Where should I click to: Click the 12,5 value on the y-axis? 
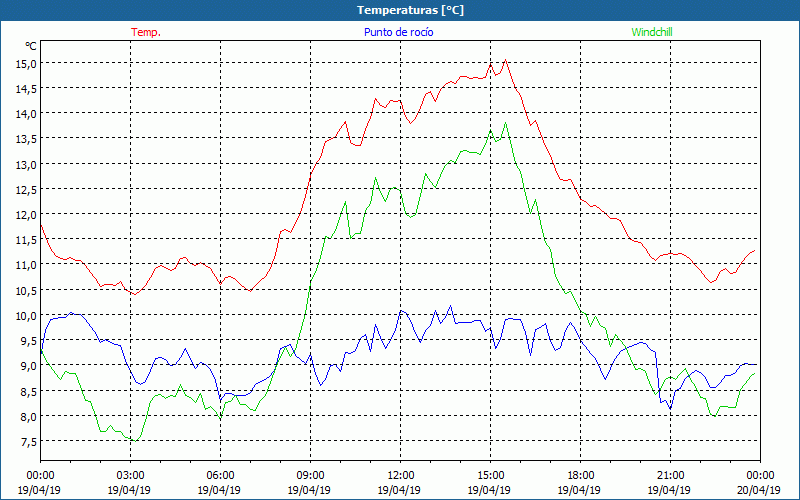[27, 190]
